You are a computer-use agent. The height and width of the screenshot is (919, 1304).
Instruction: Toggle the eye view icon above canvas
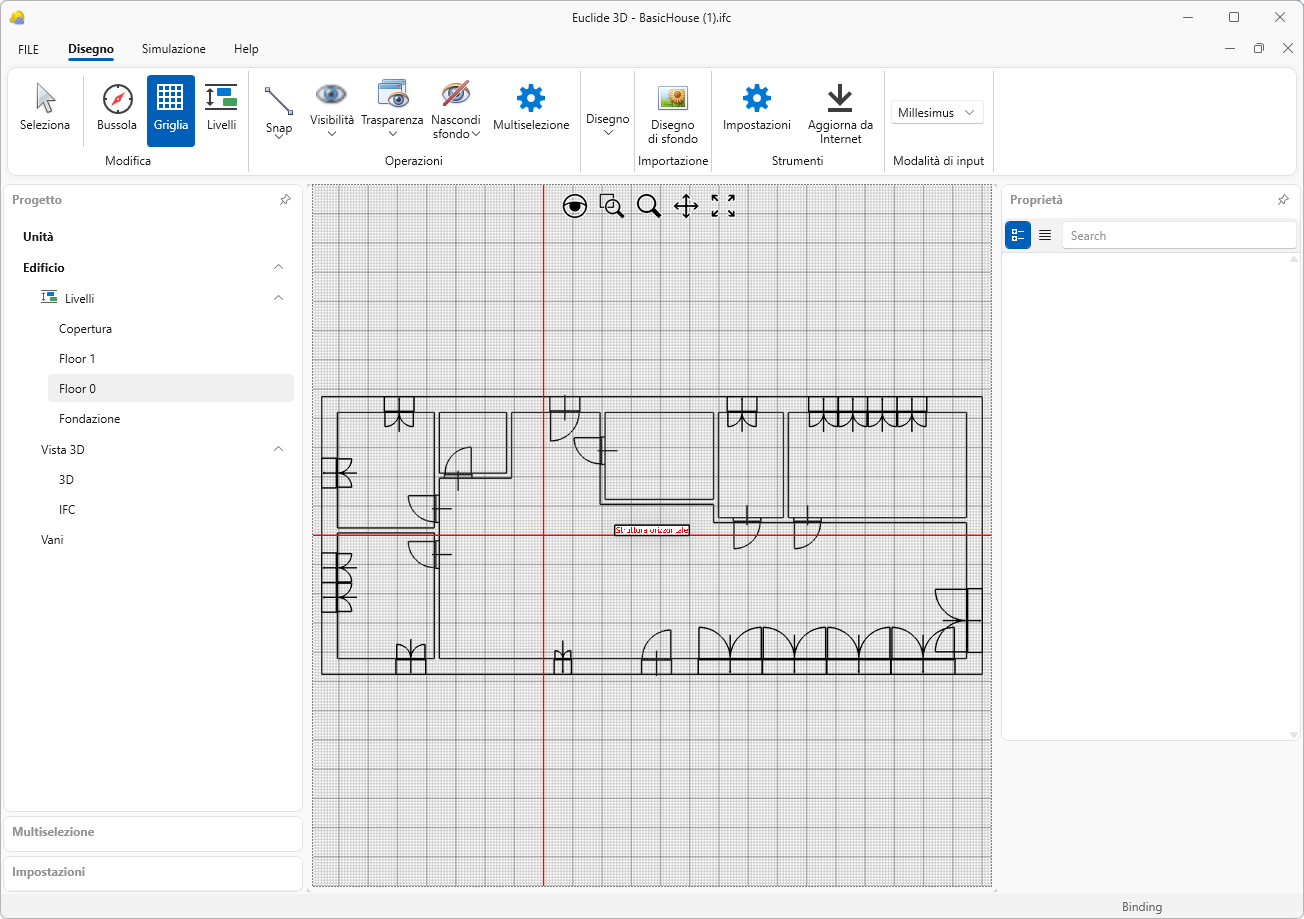click(x=575, y=206)
